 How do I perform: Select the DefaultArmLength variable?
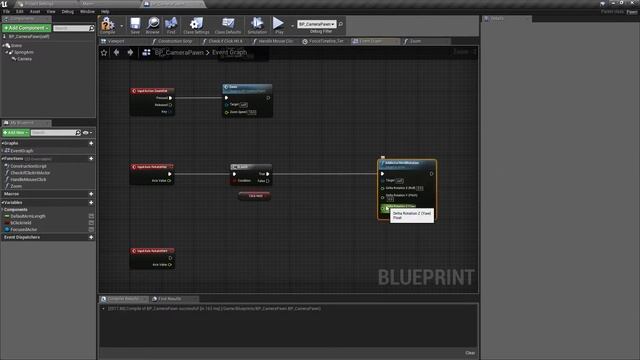click(x=28, y=216)
